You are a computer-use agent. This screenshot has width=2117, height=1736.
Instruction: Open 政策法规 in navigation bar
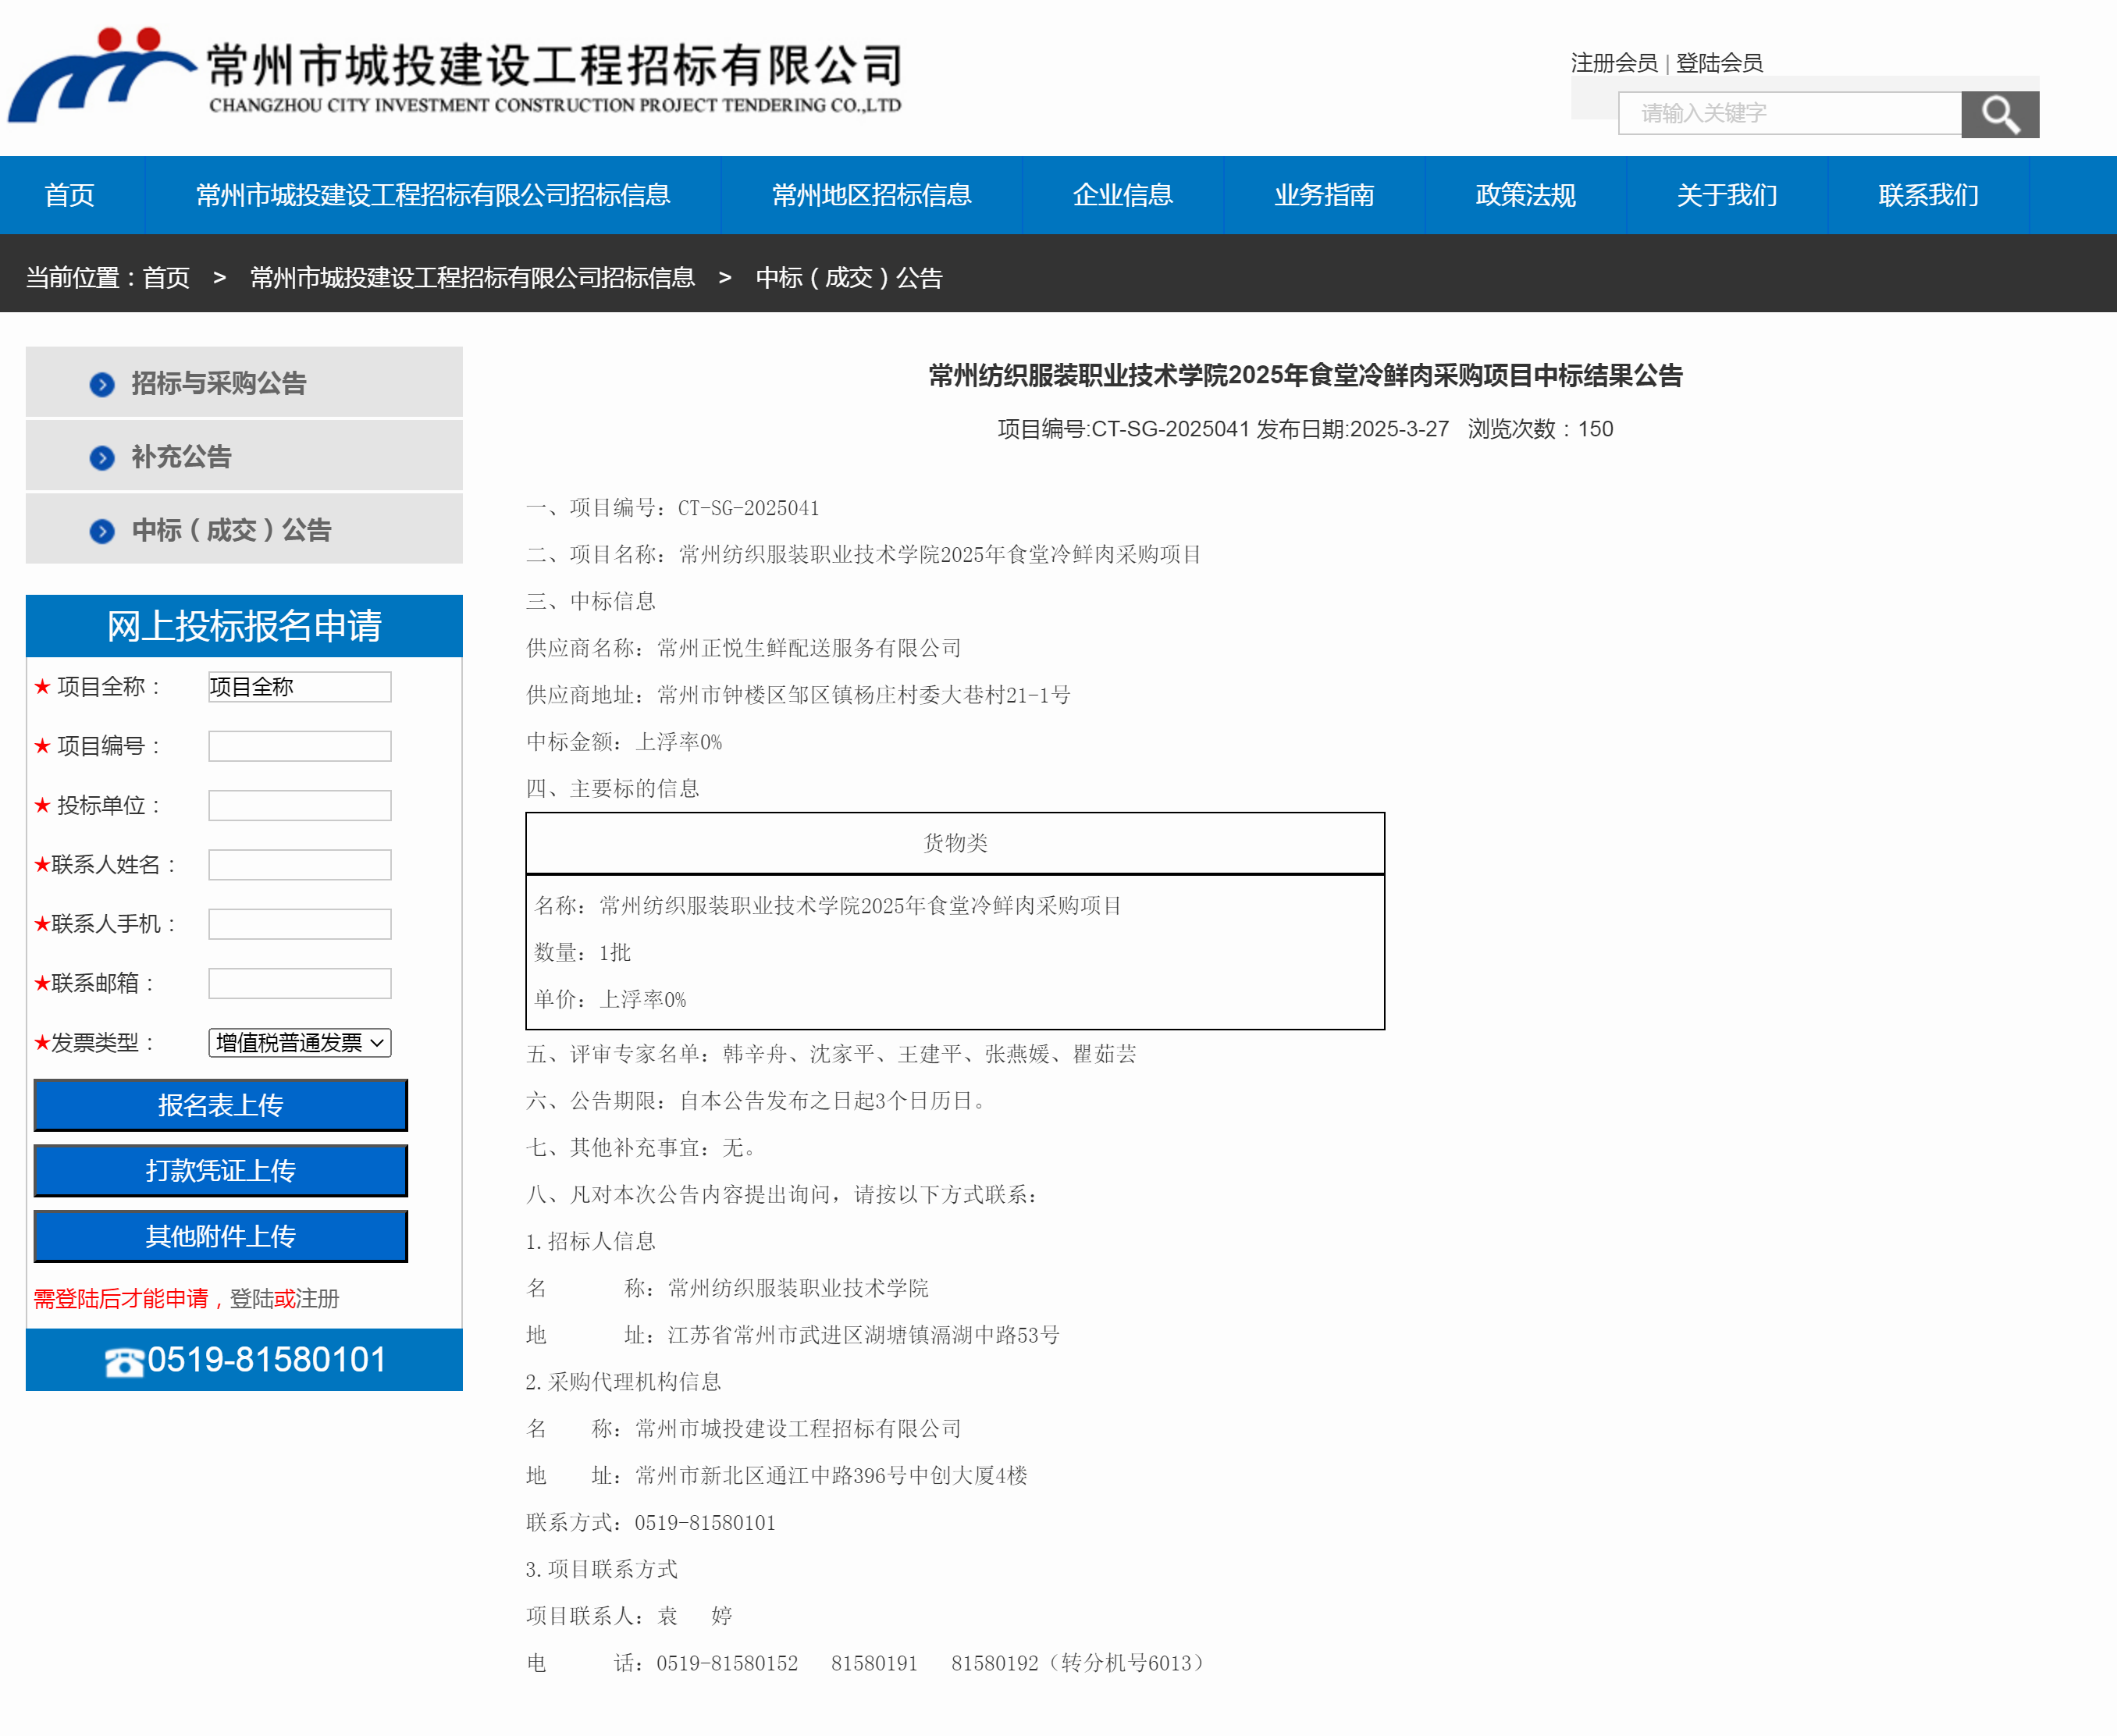[1525, 195]
